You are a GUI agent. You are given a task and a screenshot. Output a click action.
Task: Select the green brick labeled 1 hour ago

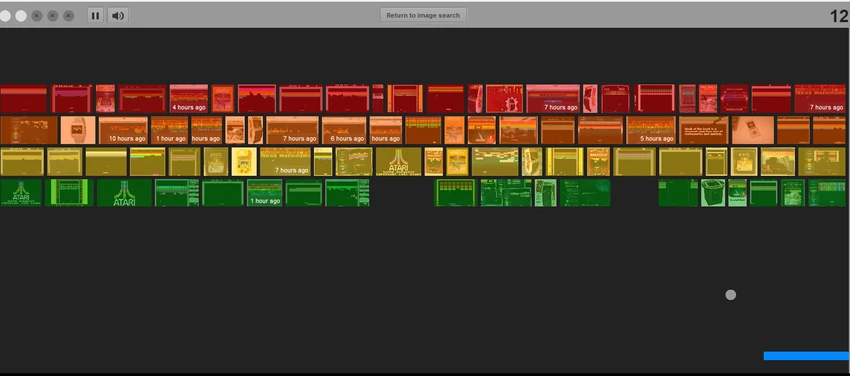265,193
